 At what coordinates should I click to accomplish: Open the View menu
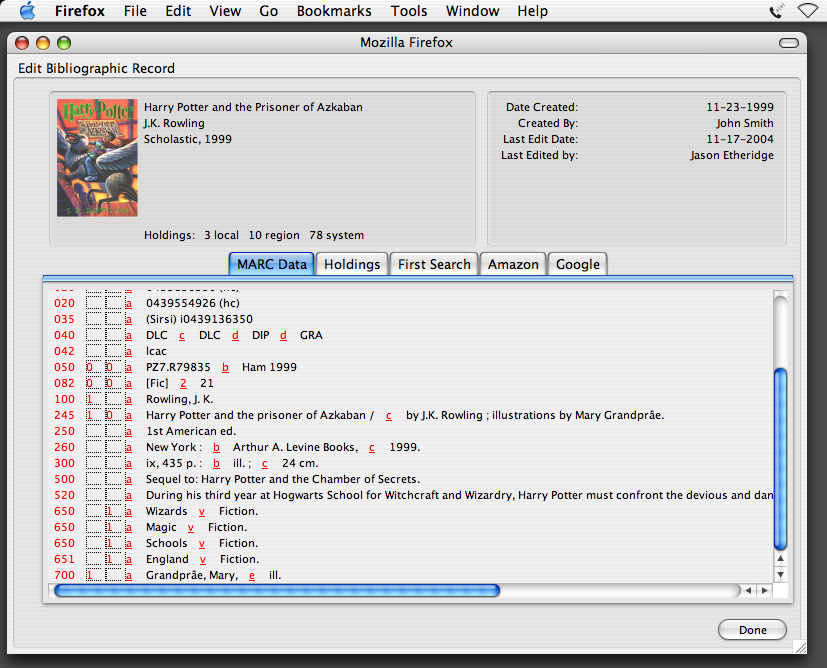(x=225, y=11)
